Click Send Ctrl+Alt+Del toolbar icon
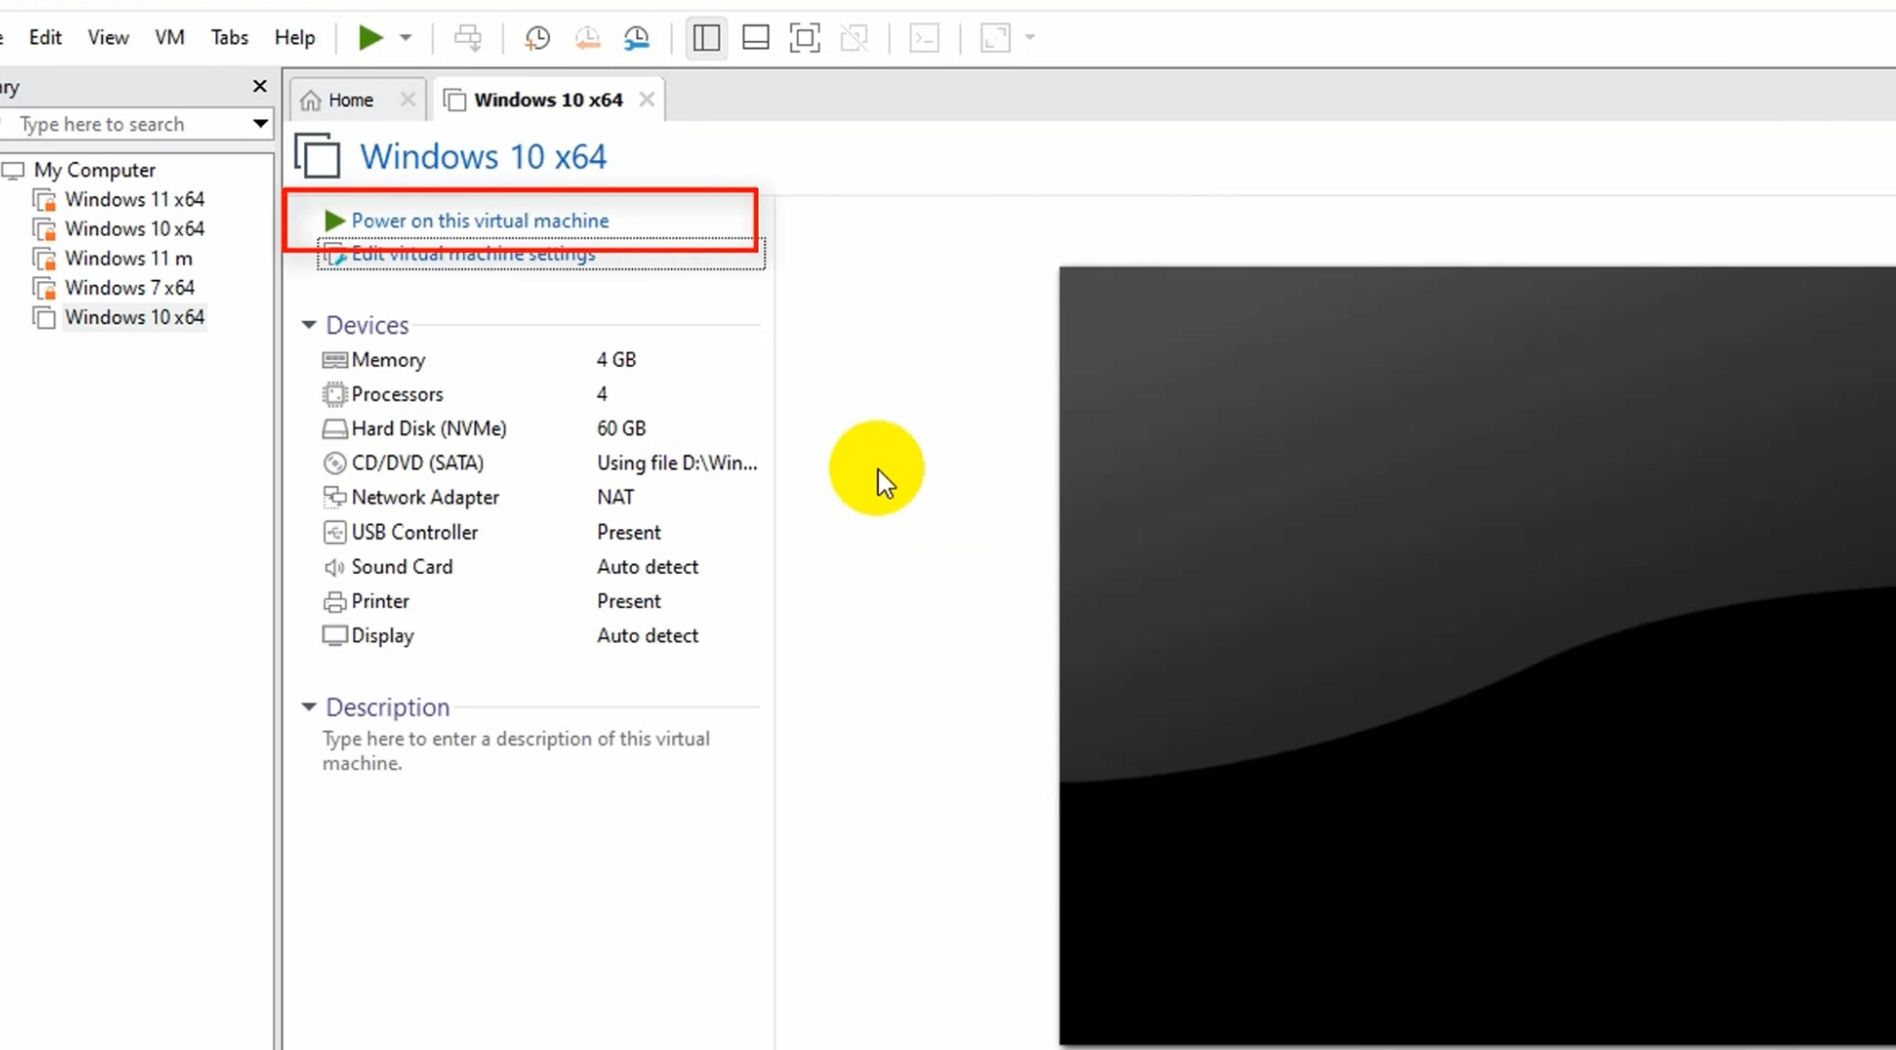This screenshot has width=1896, height=1050. [x=468, y=38]
